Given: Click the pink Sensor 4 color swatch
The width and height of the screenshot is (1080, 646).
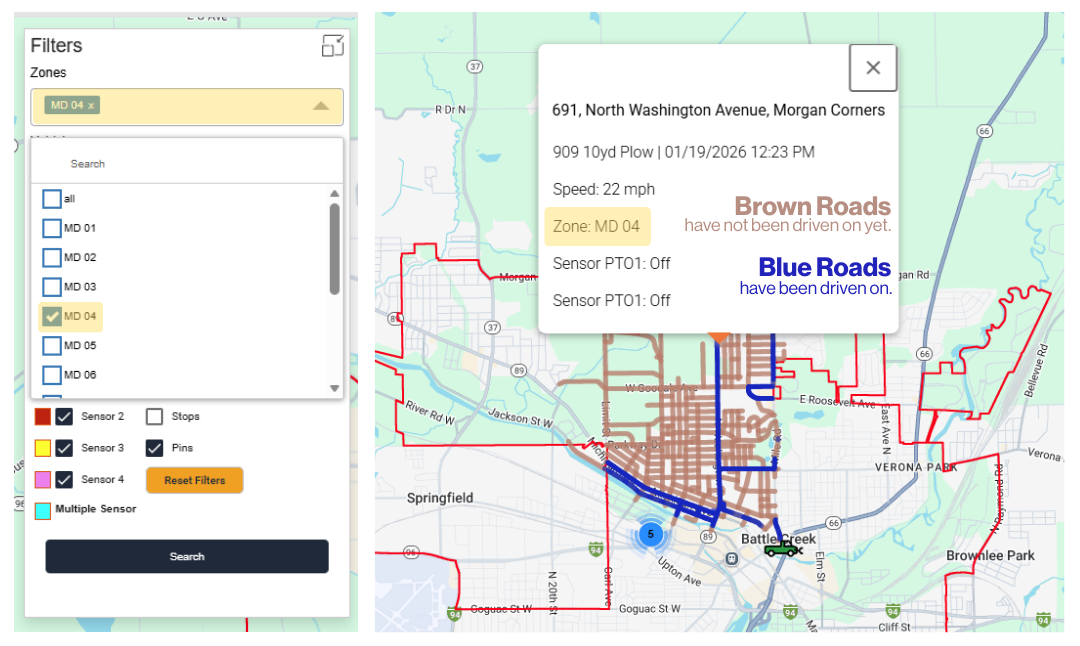Looking at the screenshot, I should 43,480.
